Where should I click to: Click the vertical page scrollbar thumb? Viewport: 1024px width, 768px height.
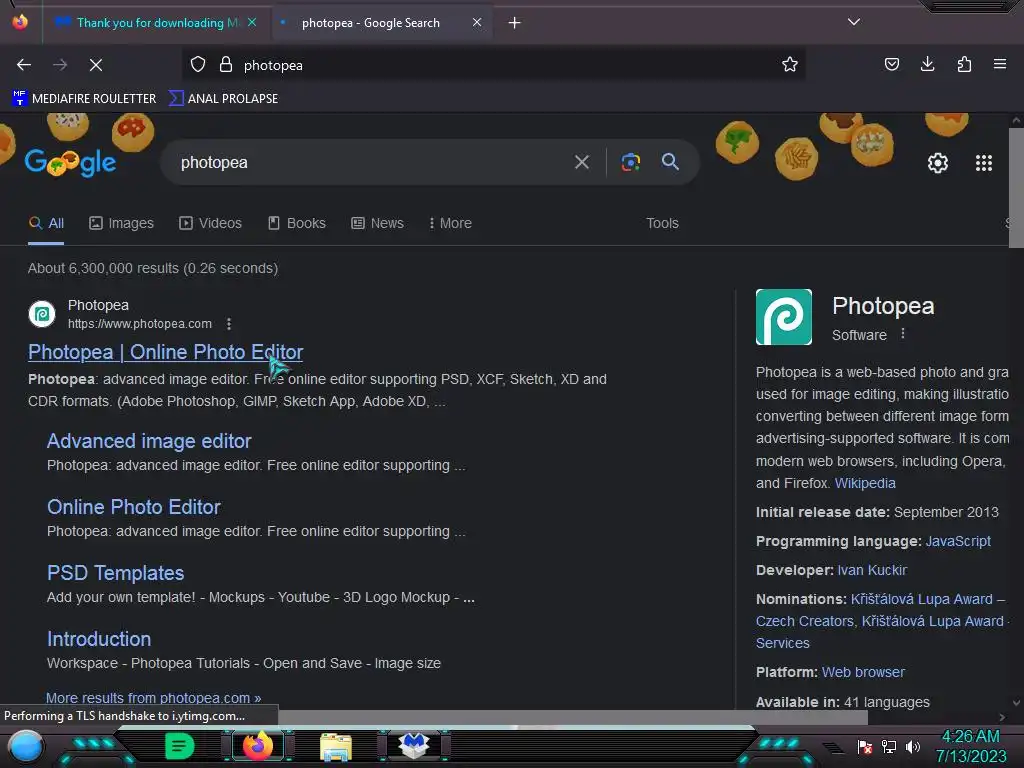tap(1016, 188)
